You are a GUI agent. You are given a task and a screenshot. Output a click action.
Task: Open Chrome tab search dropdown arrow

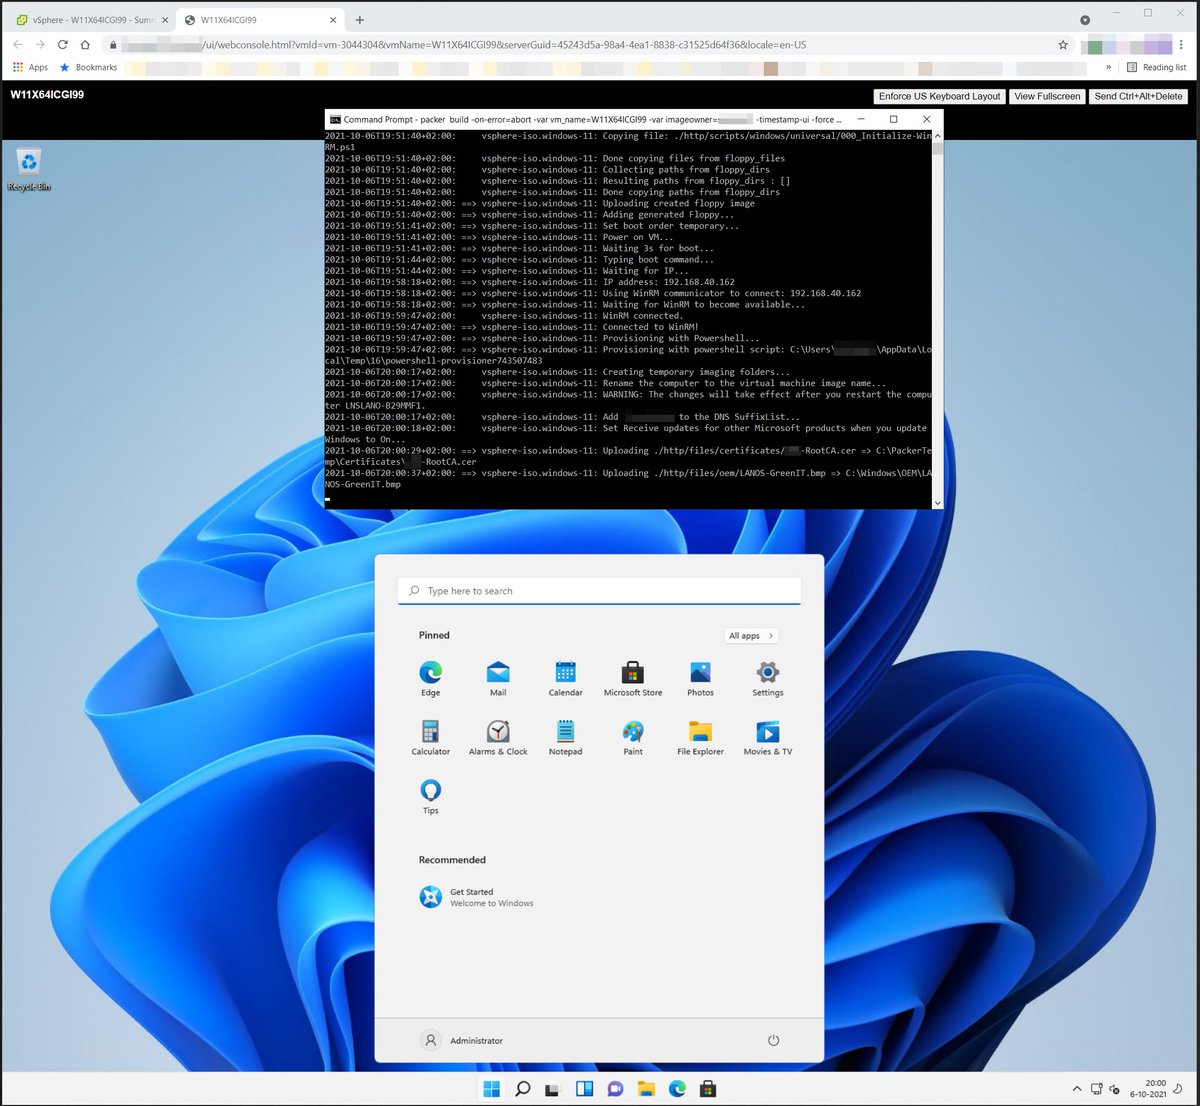(x=1085, y=20)
